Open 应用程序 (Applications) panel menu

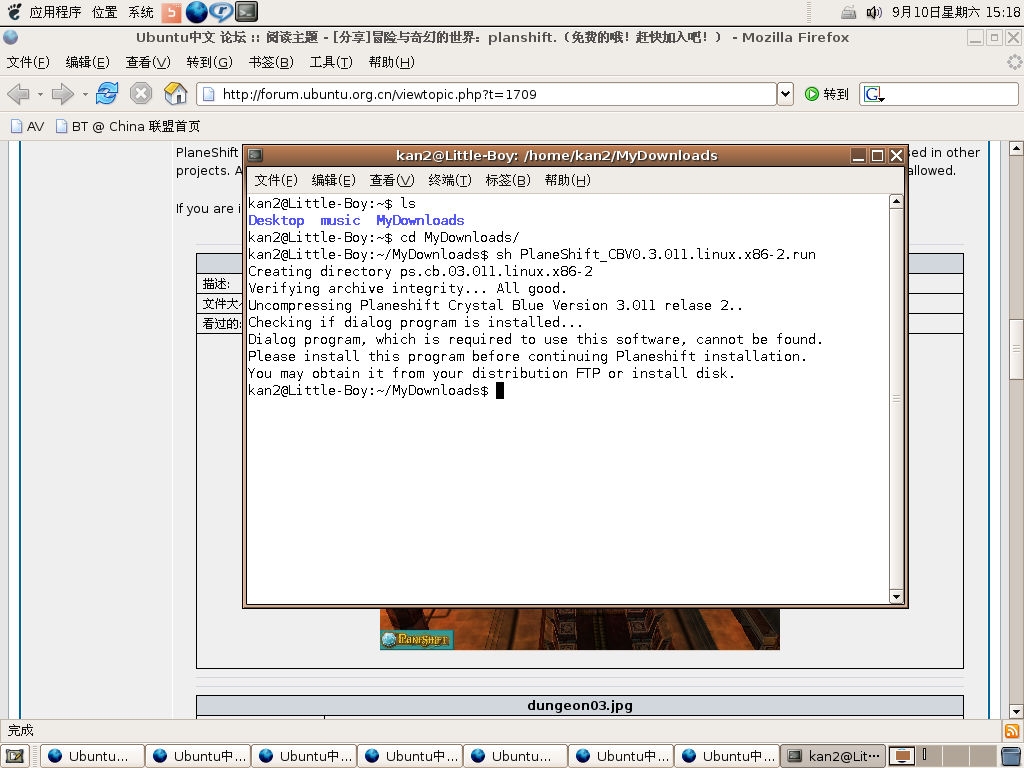pos(56,12)
